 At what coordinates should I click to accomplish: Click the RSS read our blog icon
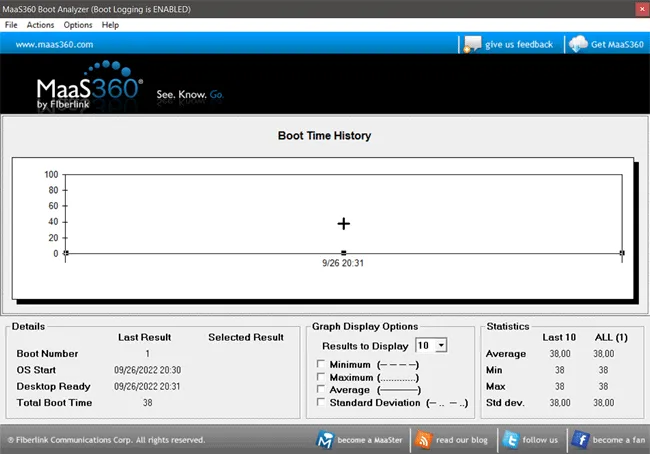click(x=423, y=439)
